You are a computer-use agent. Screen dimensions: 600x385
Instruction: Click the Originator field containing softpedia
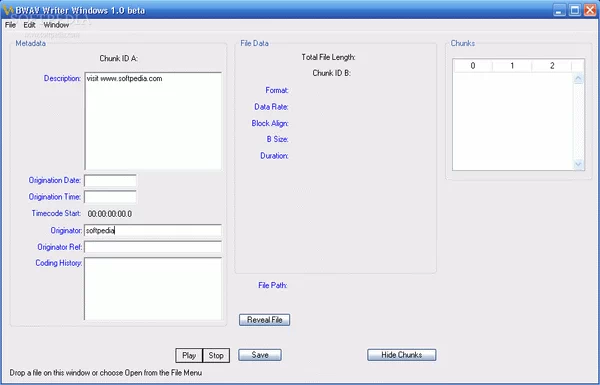[x=153, y=230]
